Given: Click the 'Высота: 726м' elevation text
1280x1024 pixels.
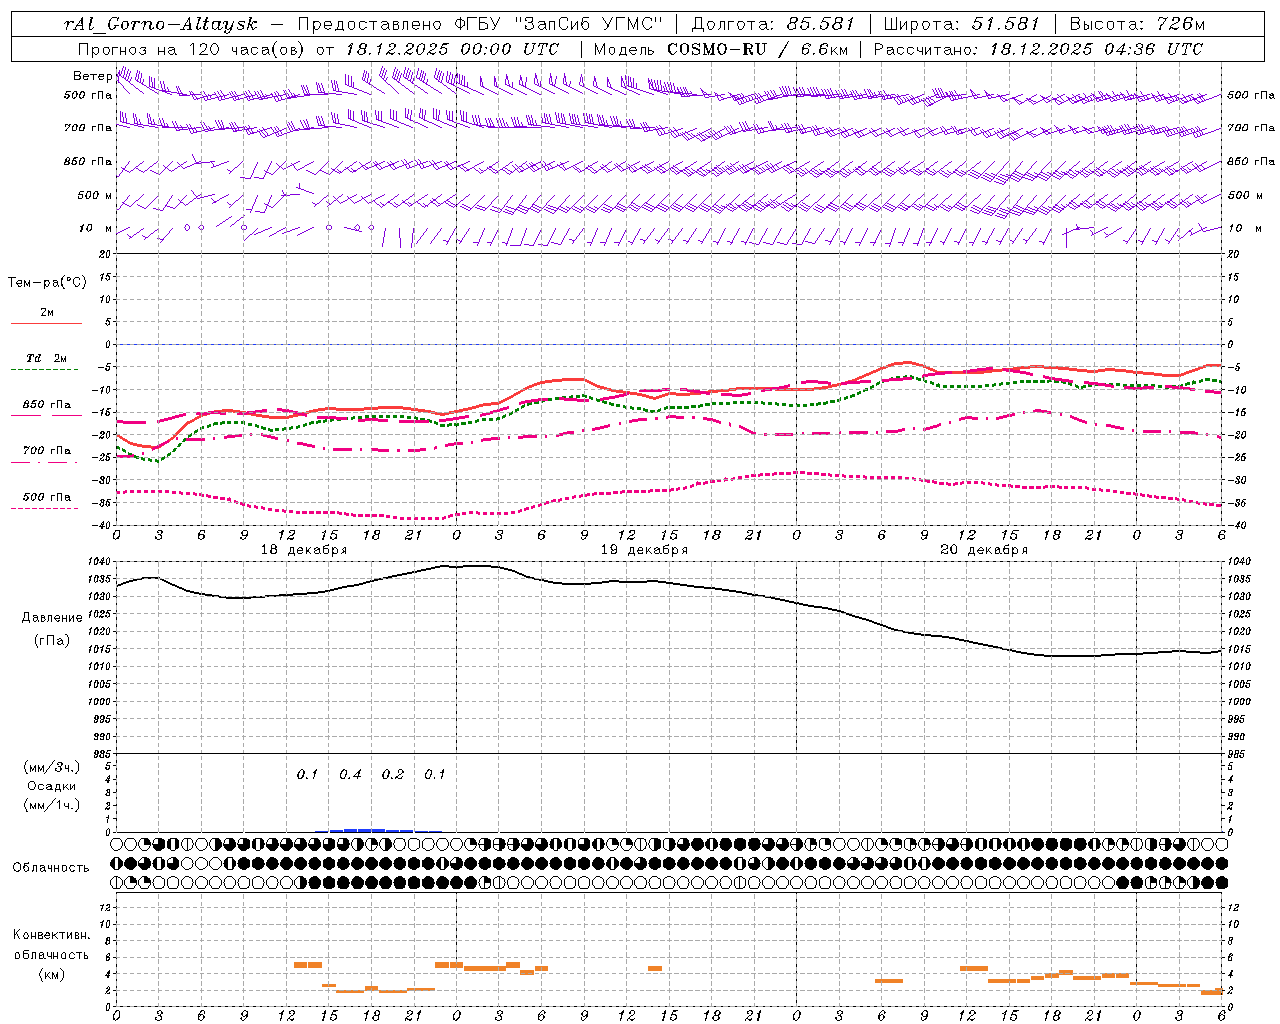Looking at the screenshot, I should point(1137,24).
